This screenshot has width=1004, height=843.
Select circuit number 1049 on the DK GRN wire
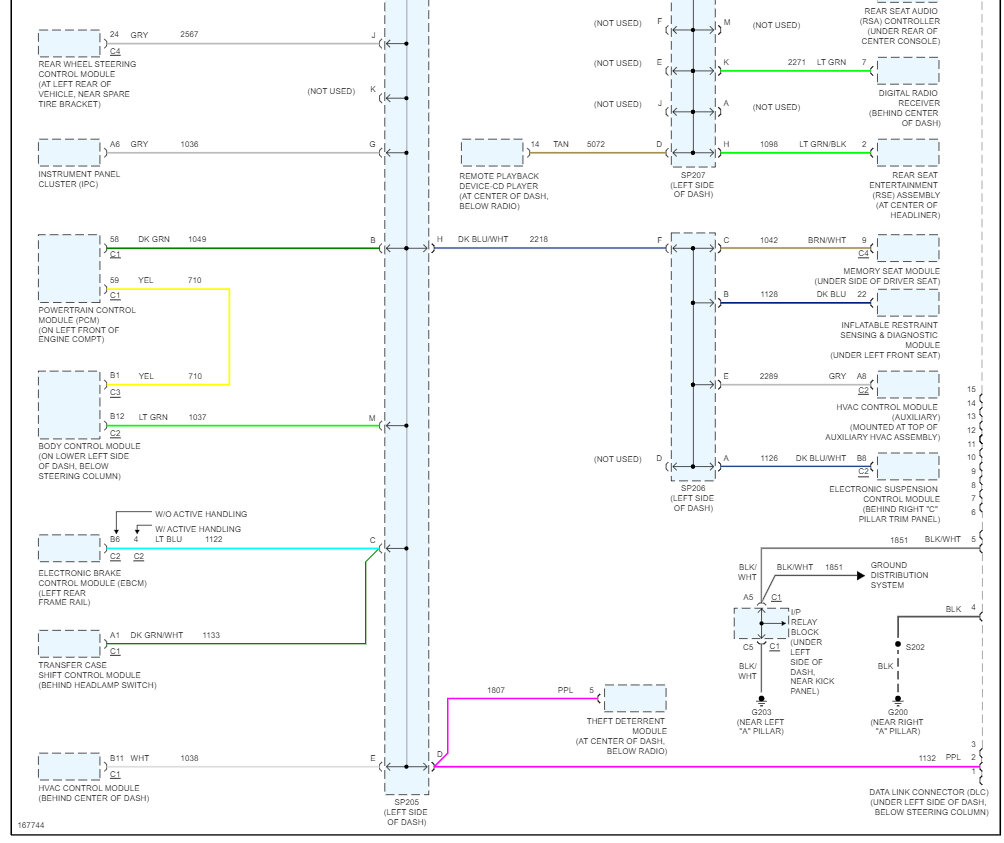197,239
